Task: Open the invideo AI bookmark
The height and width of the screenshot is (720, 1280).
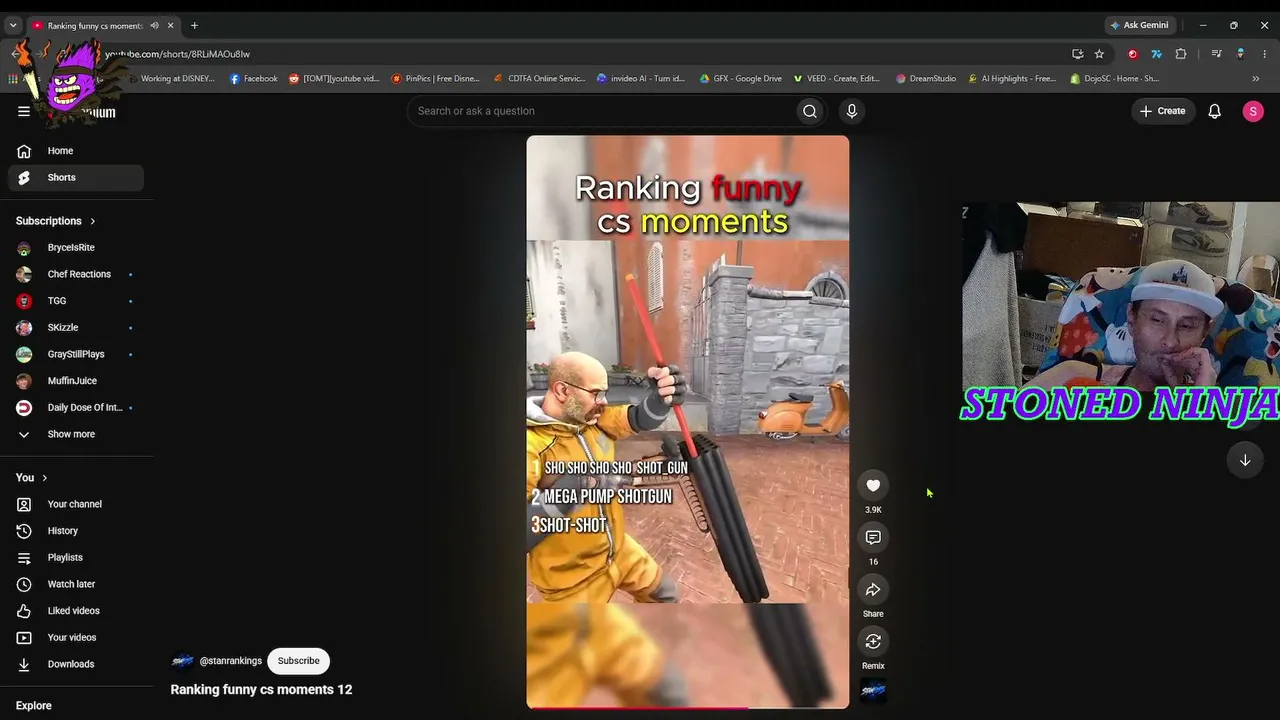Action: pyautogui.click(x=641, y=78)
